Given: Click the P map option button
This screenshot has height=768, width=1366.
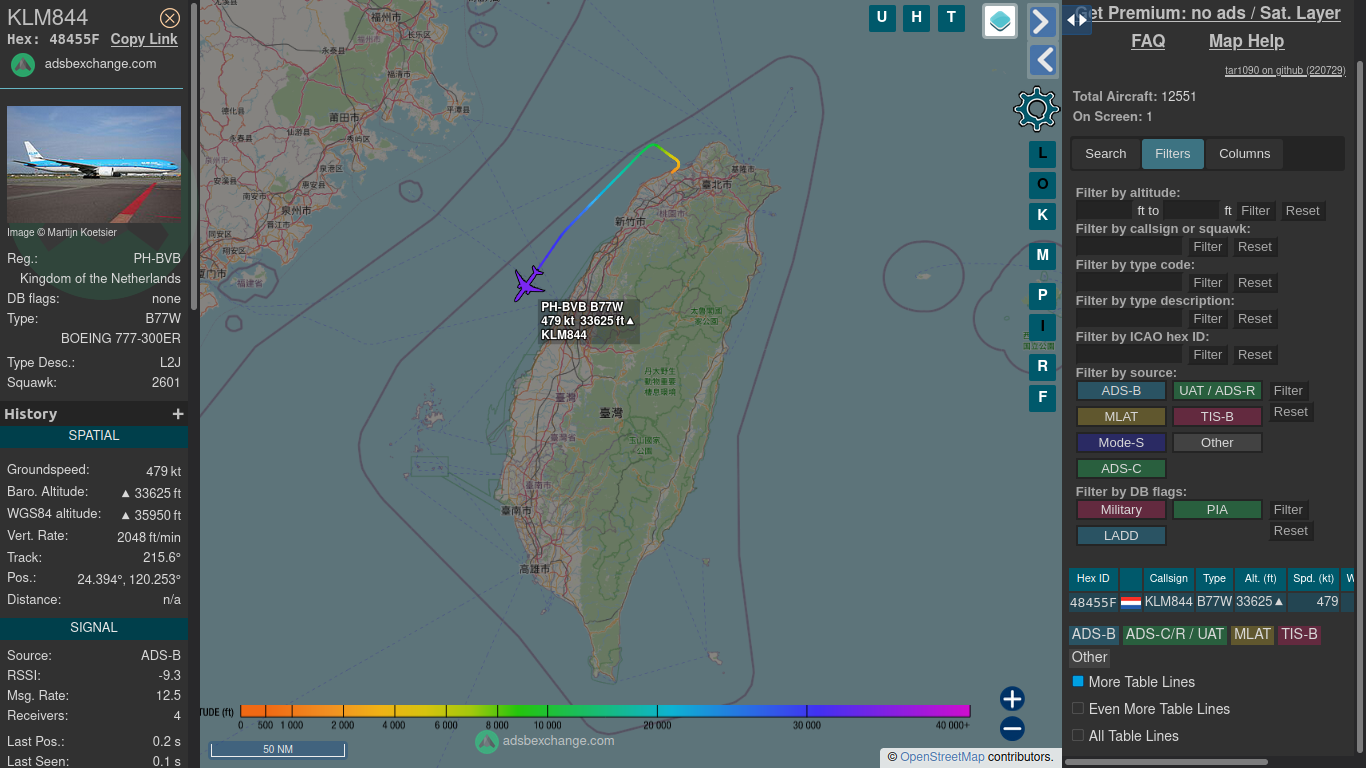Looking at the screenshot, I should [x=1042, y=296].
